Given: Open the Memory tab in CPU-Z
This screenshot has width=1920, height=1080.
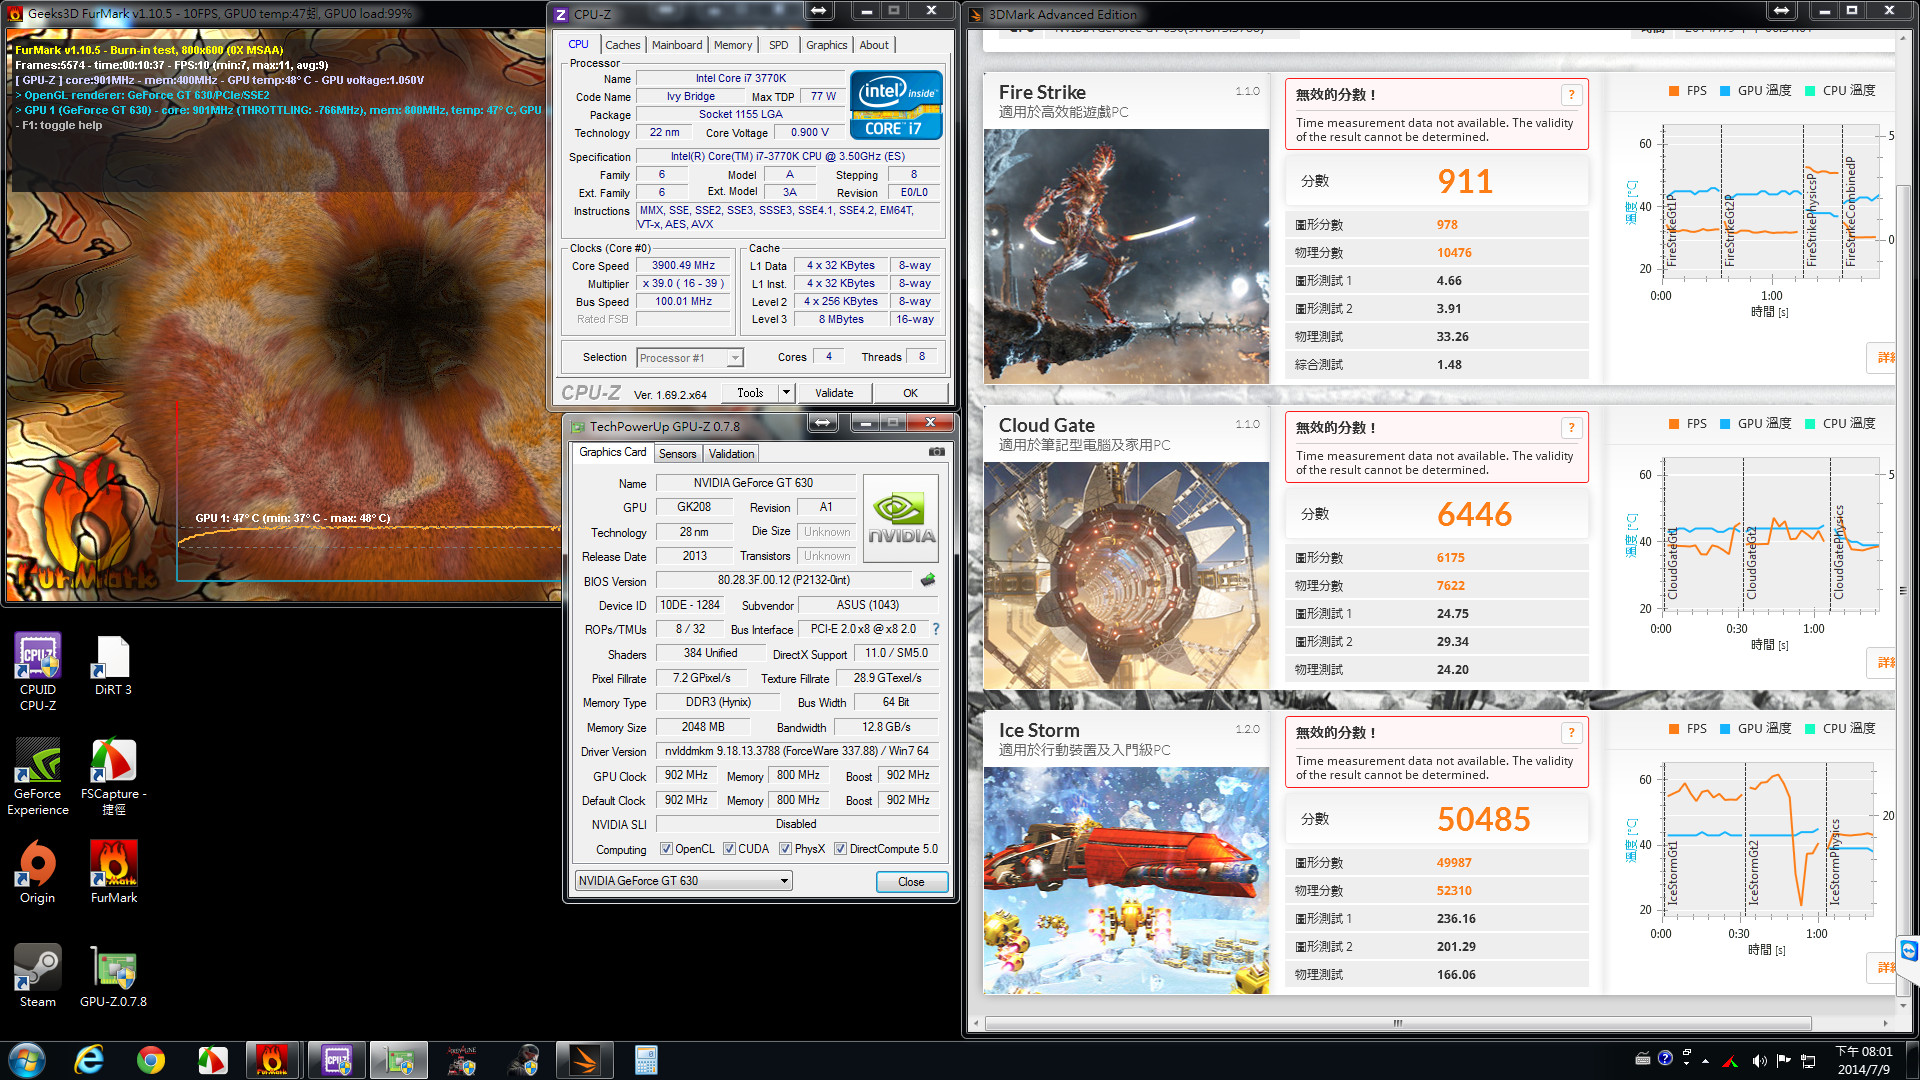Looking at the screenshot, I should point(733,45).
